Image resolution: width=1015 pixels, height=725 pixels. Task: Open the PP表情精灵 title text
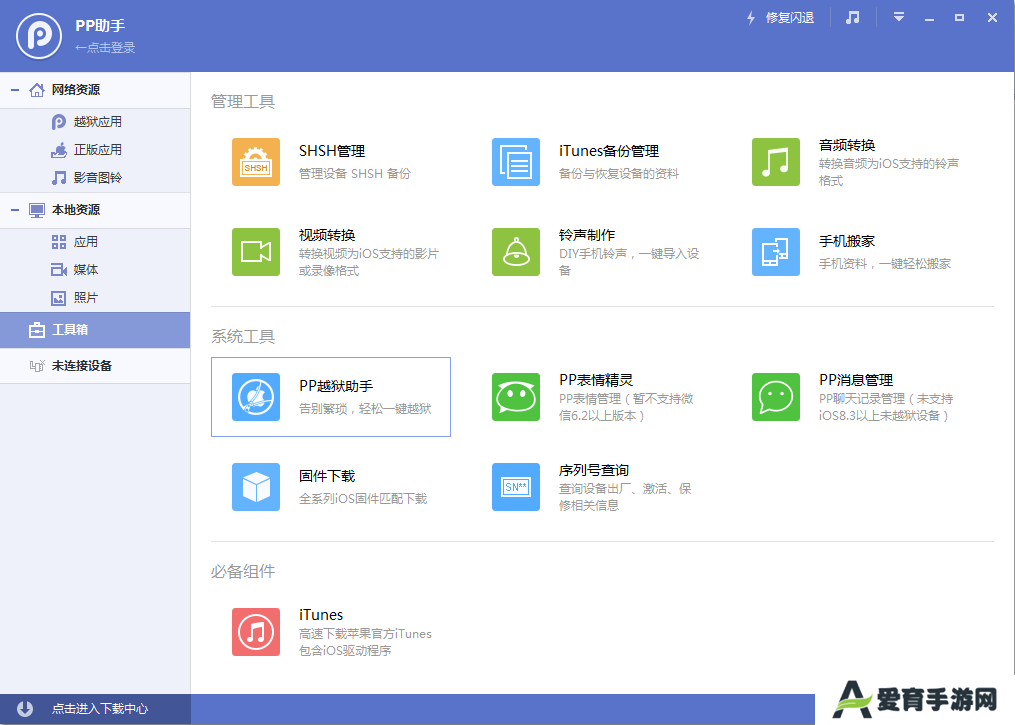[x=596, y=381]
